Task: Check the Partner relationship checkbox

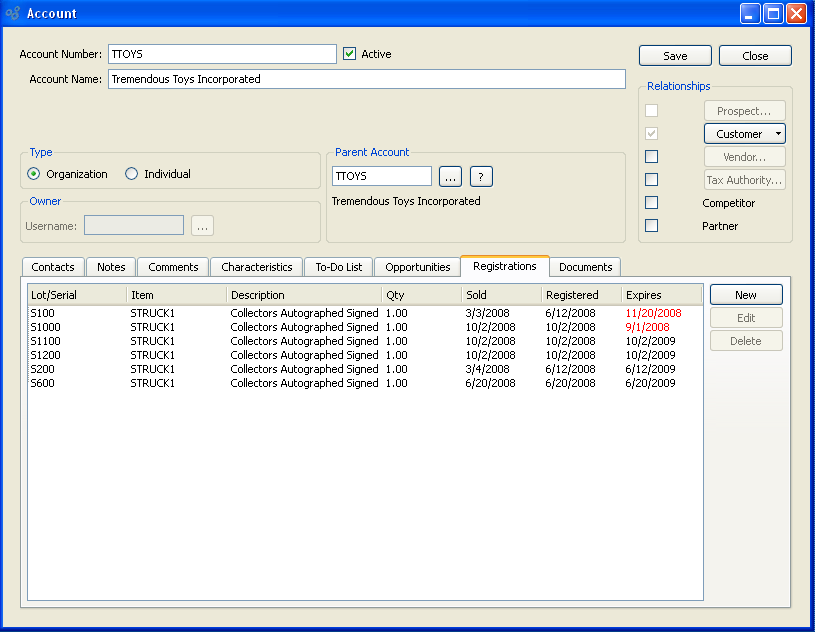Action: 652,226
